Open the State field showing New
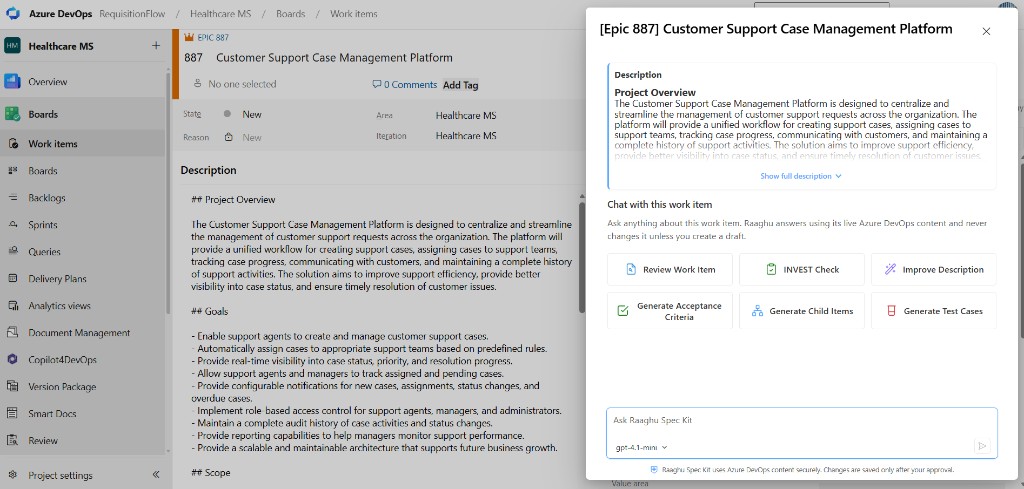 tap(251, 115)
